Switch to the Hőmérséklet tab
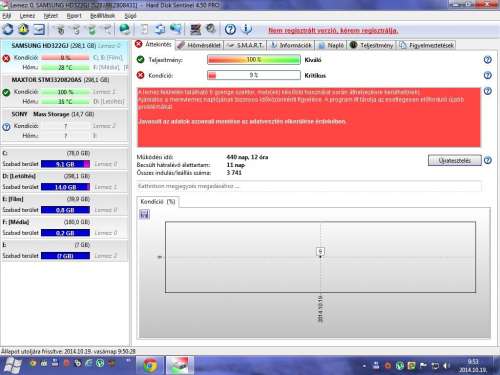Screen dimensions: 500x375 point(199,45)
